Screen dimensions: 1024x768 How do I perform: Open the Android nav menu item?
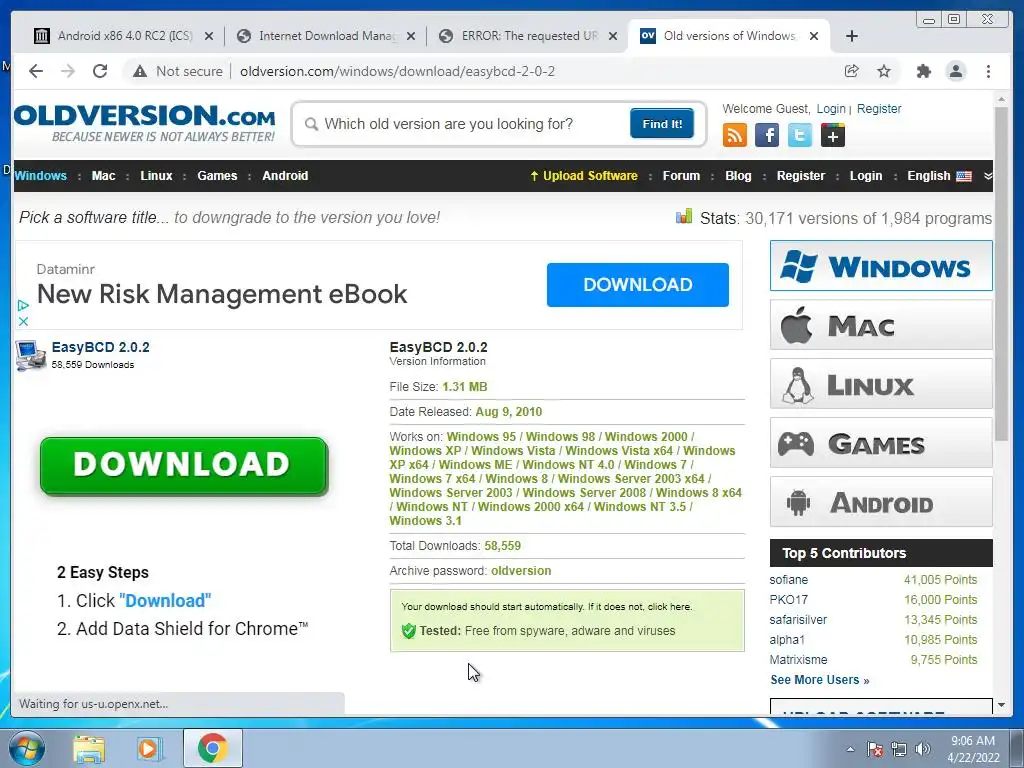point(285,176)
